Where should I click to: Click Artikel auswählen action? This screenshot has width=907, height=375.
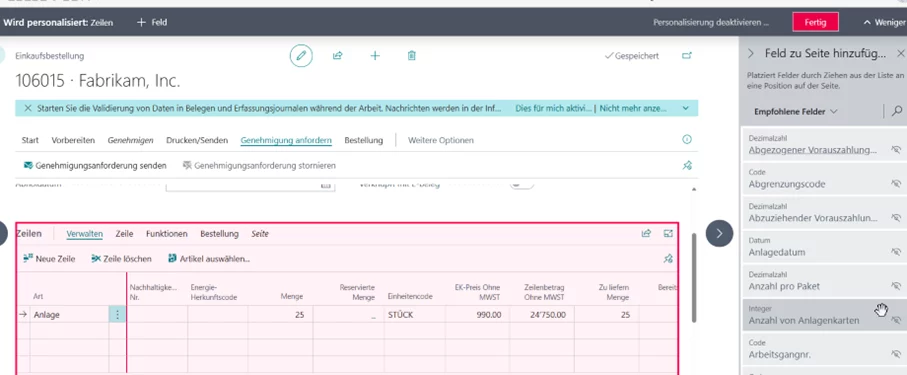209,259
